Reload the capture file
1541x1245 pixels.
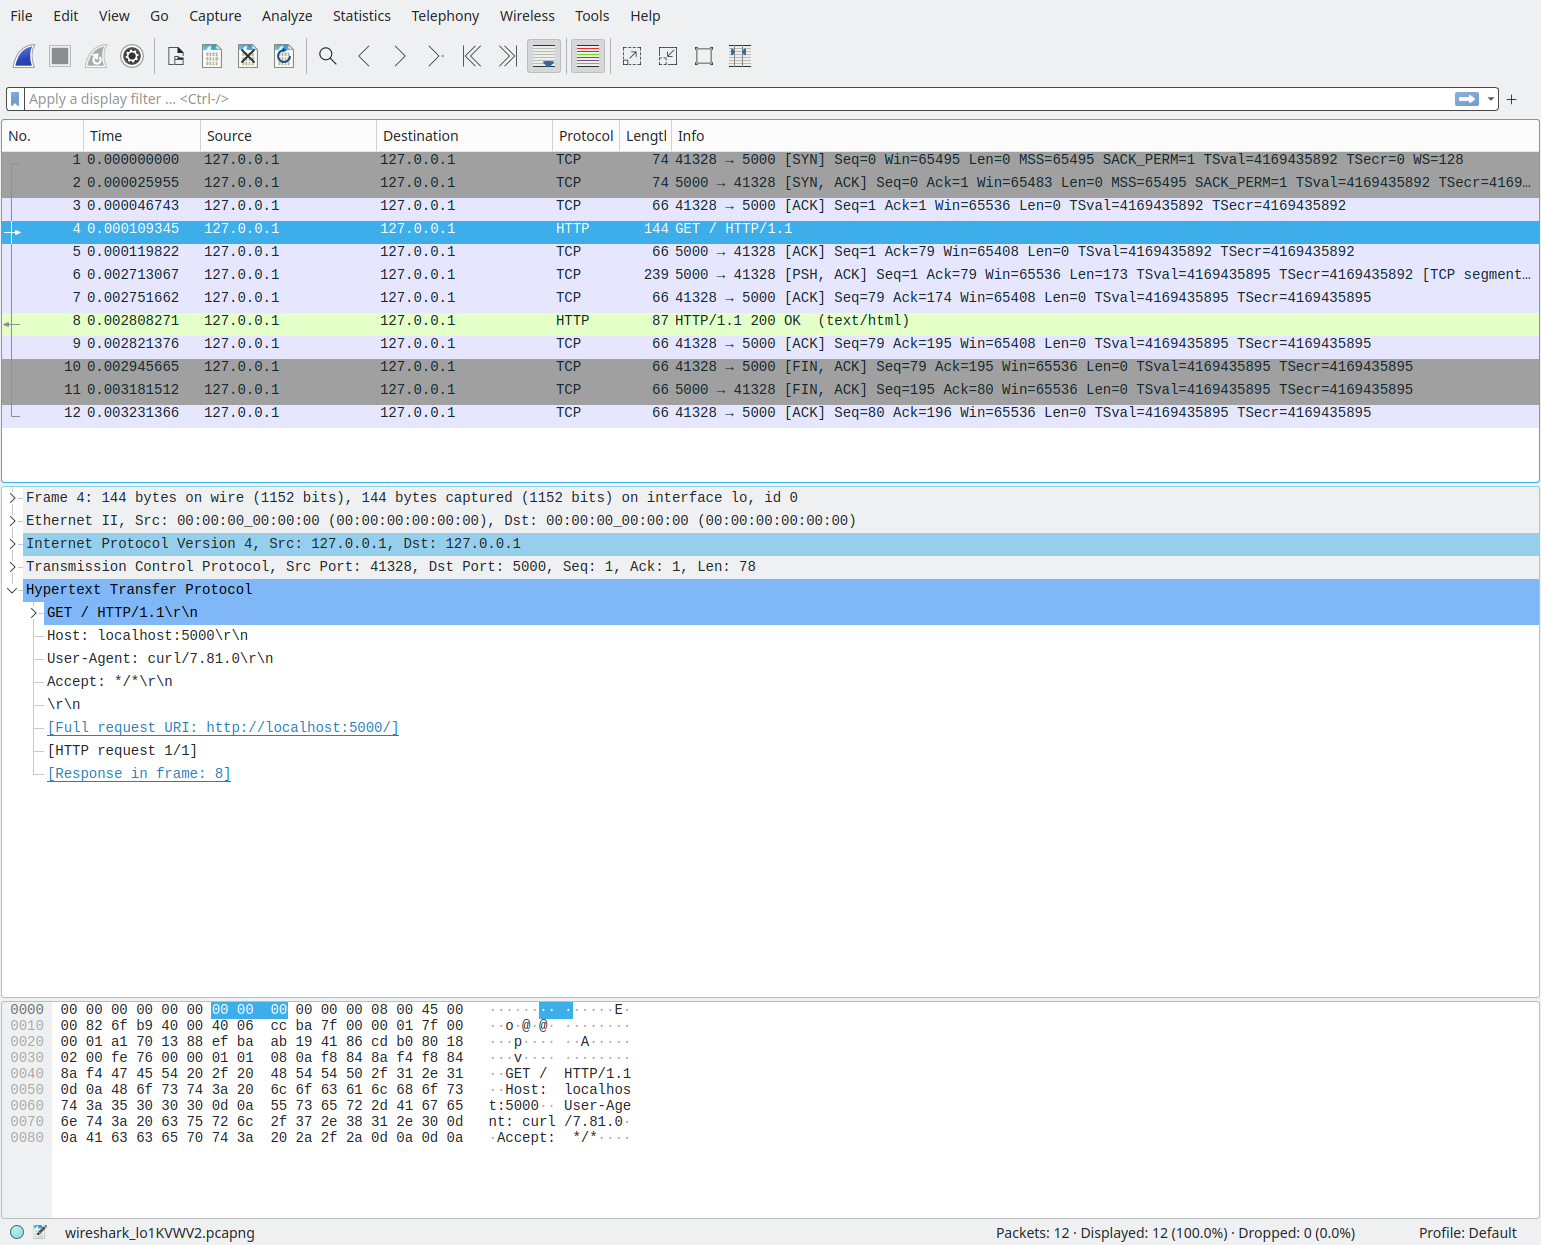pos(284,56)
